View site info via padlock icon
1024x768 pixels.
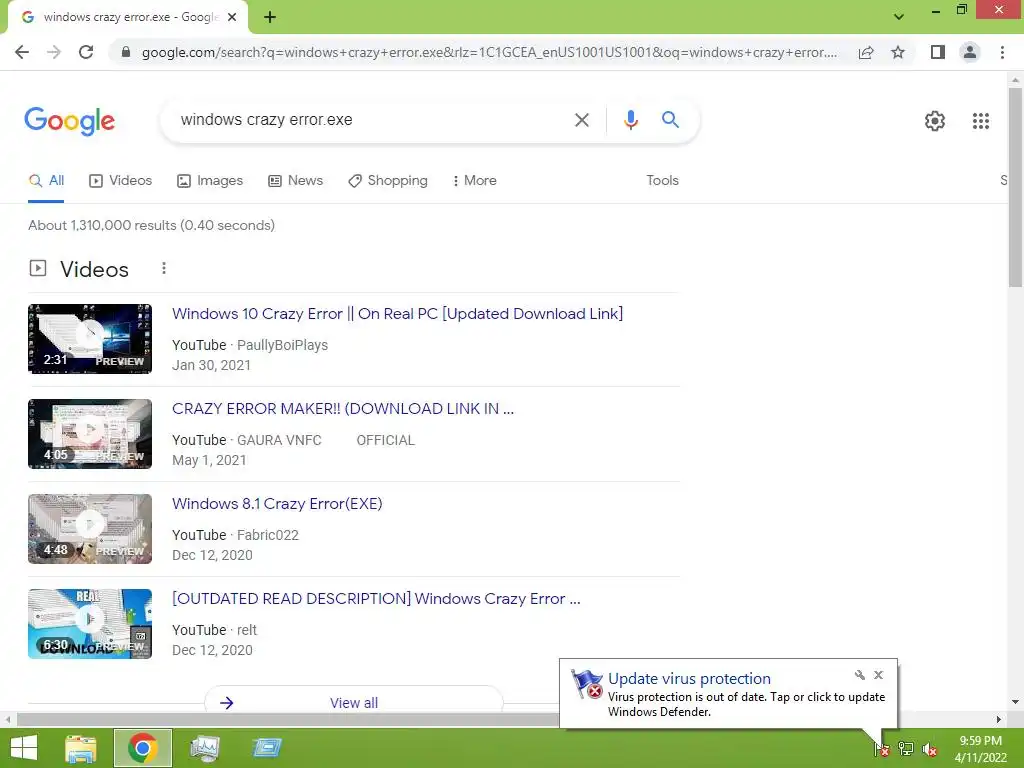[126, 52]
